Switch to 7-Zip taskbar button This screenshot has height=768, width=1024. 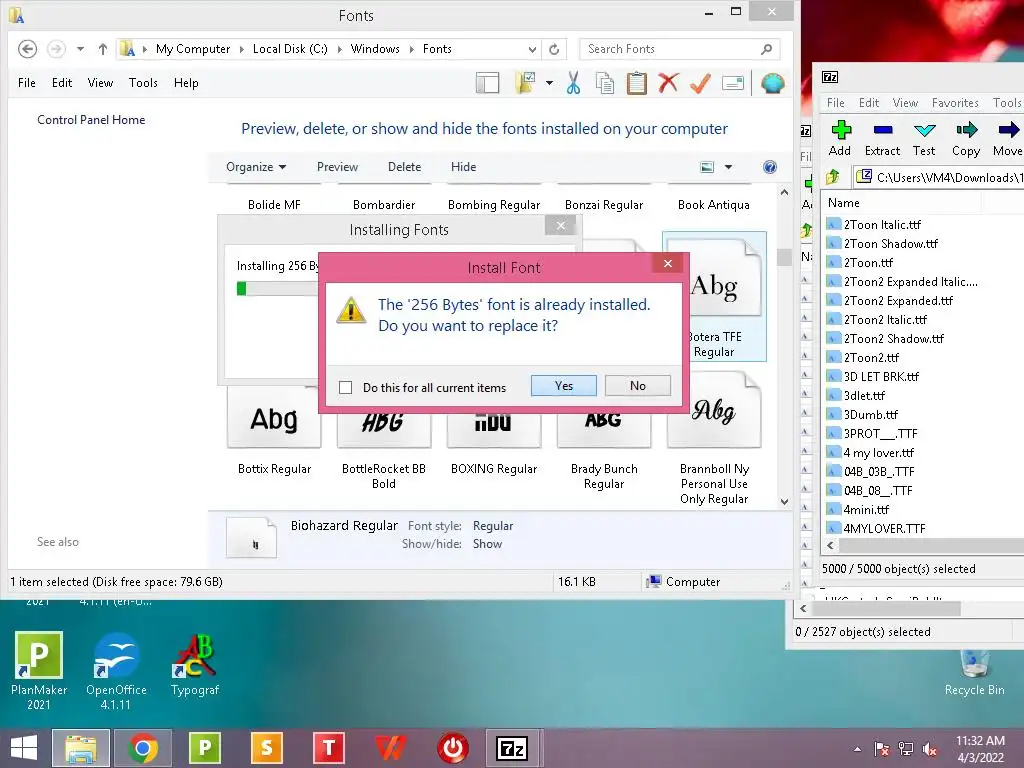(x=513, y=748)
